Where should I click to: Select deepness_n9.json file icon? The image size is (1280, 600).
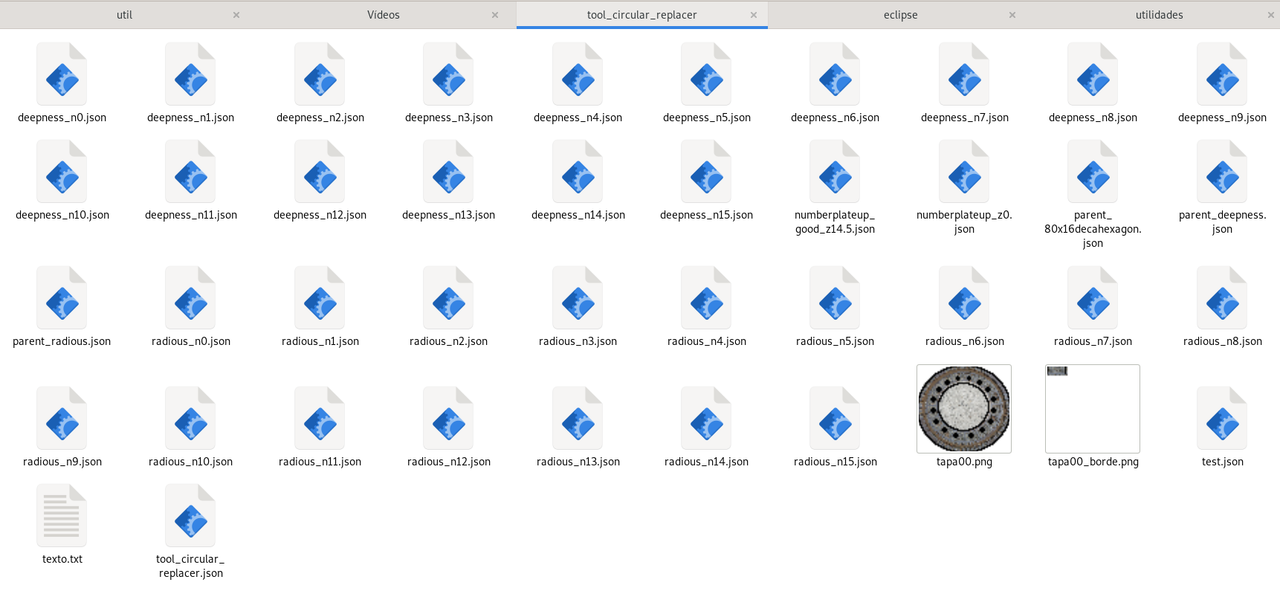pos(1222,74)
